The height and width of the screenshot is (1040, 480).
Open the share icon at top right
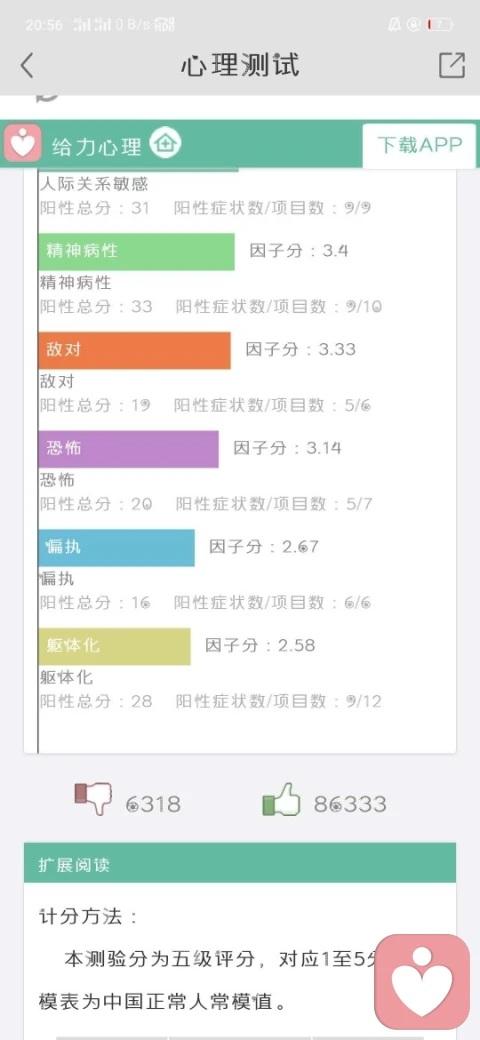point(452,65)
